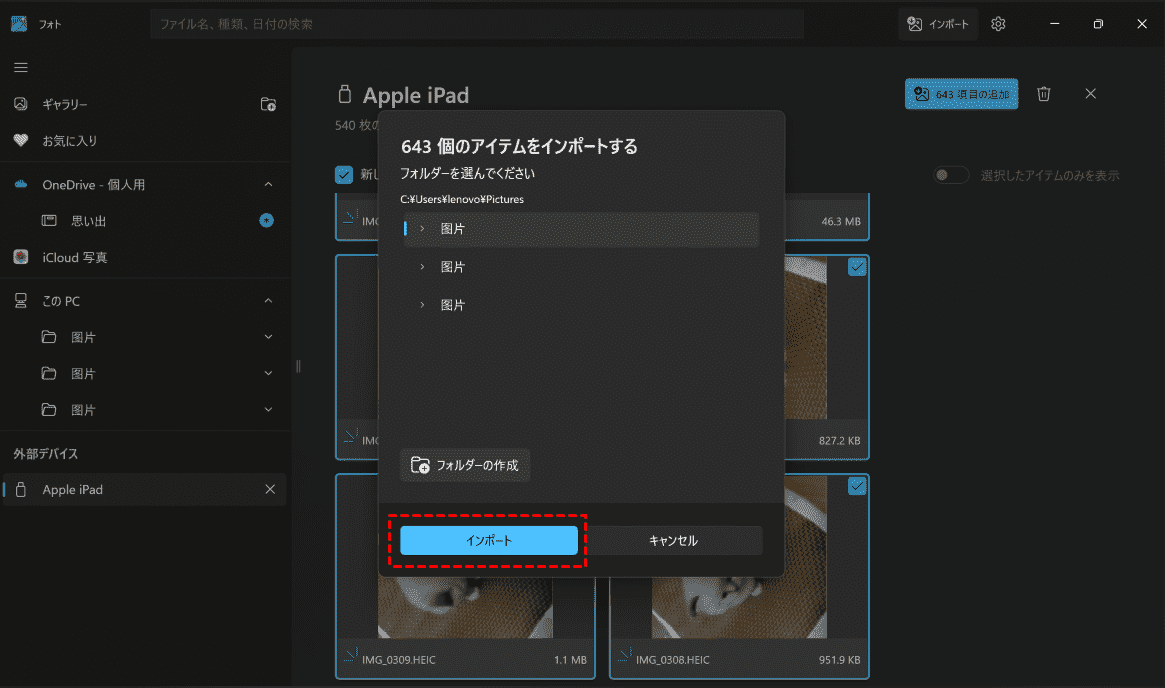Uncheck the select-all new items checkbox

[344, 175]
